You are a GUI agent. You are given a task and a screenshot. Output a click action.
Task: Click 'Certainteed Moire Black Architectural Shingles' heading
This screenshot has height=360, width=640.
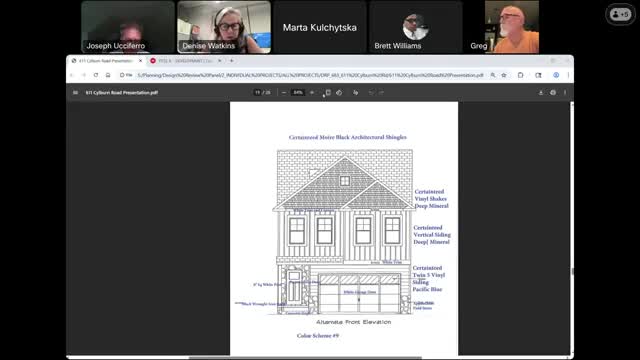tap(347, 137)
